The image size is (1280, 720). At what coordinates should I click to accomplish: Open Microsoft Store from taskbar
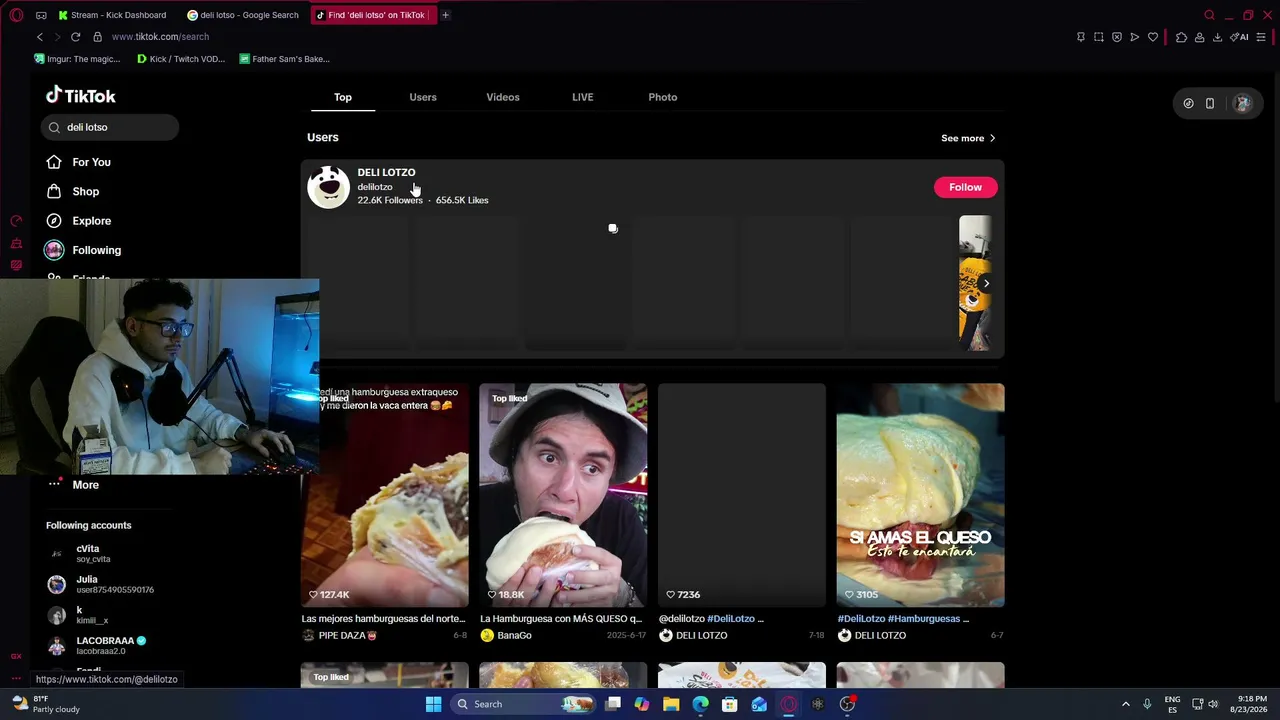tap(730, 704)
